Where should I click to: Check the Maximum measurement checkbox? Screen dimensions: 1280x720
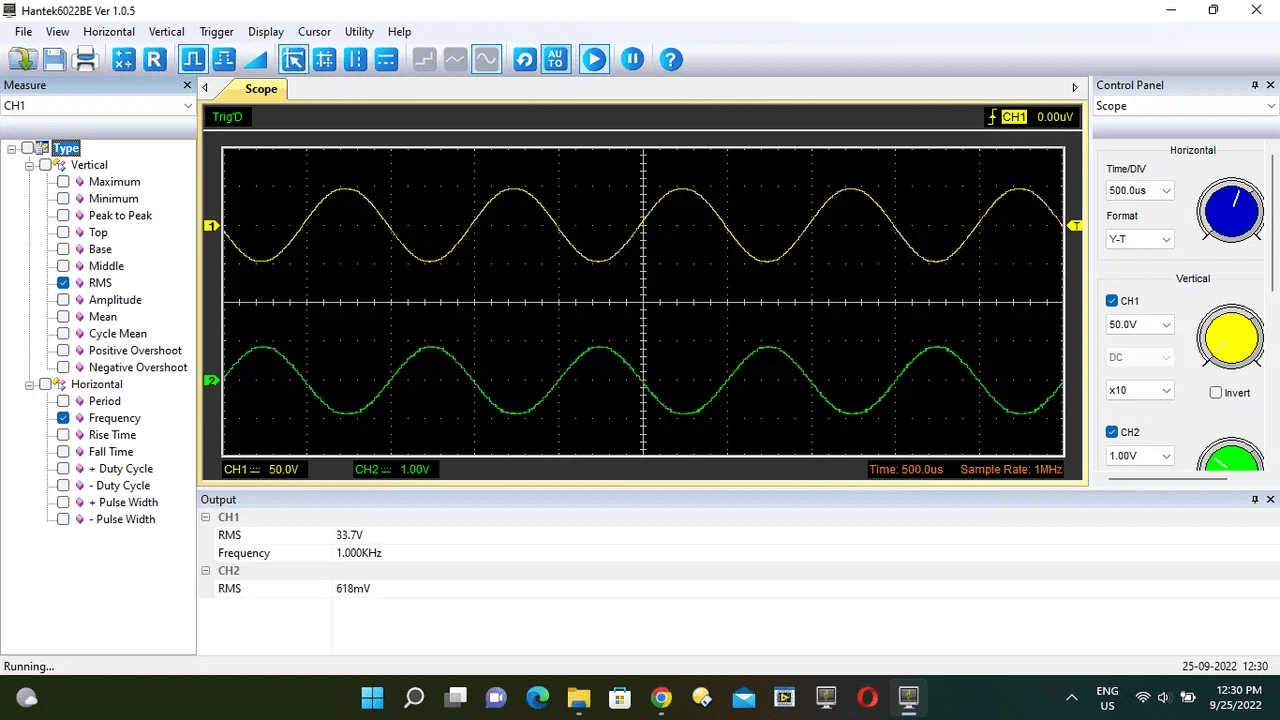63,182
